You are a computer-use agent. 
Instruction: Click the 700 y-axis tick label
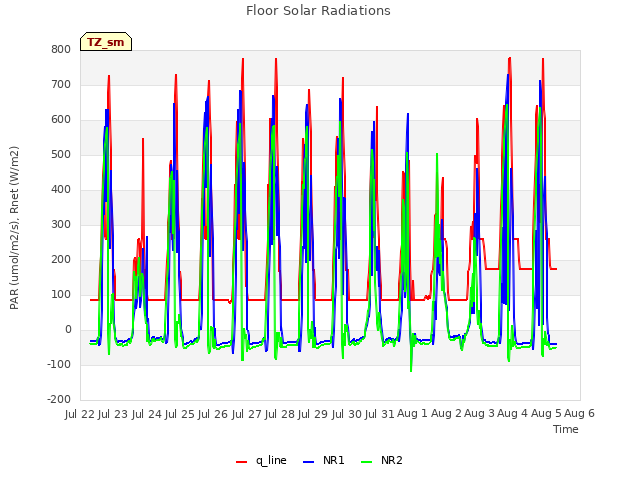tap(61, 85)
